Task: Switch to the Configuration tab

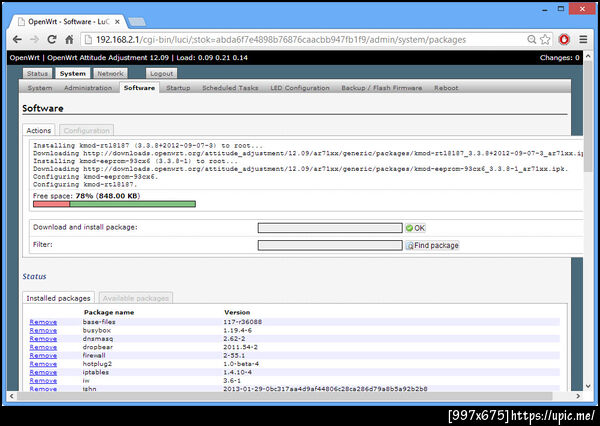Action: pyautogui.click(x=86, y=131)
